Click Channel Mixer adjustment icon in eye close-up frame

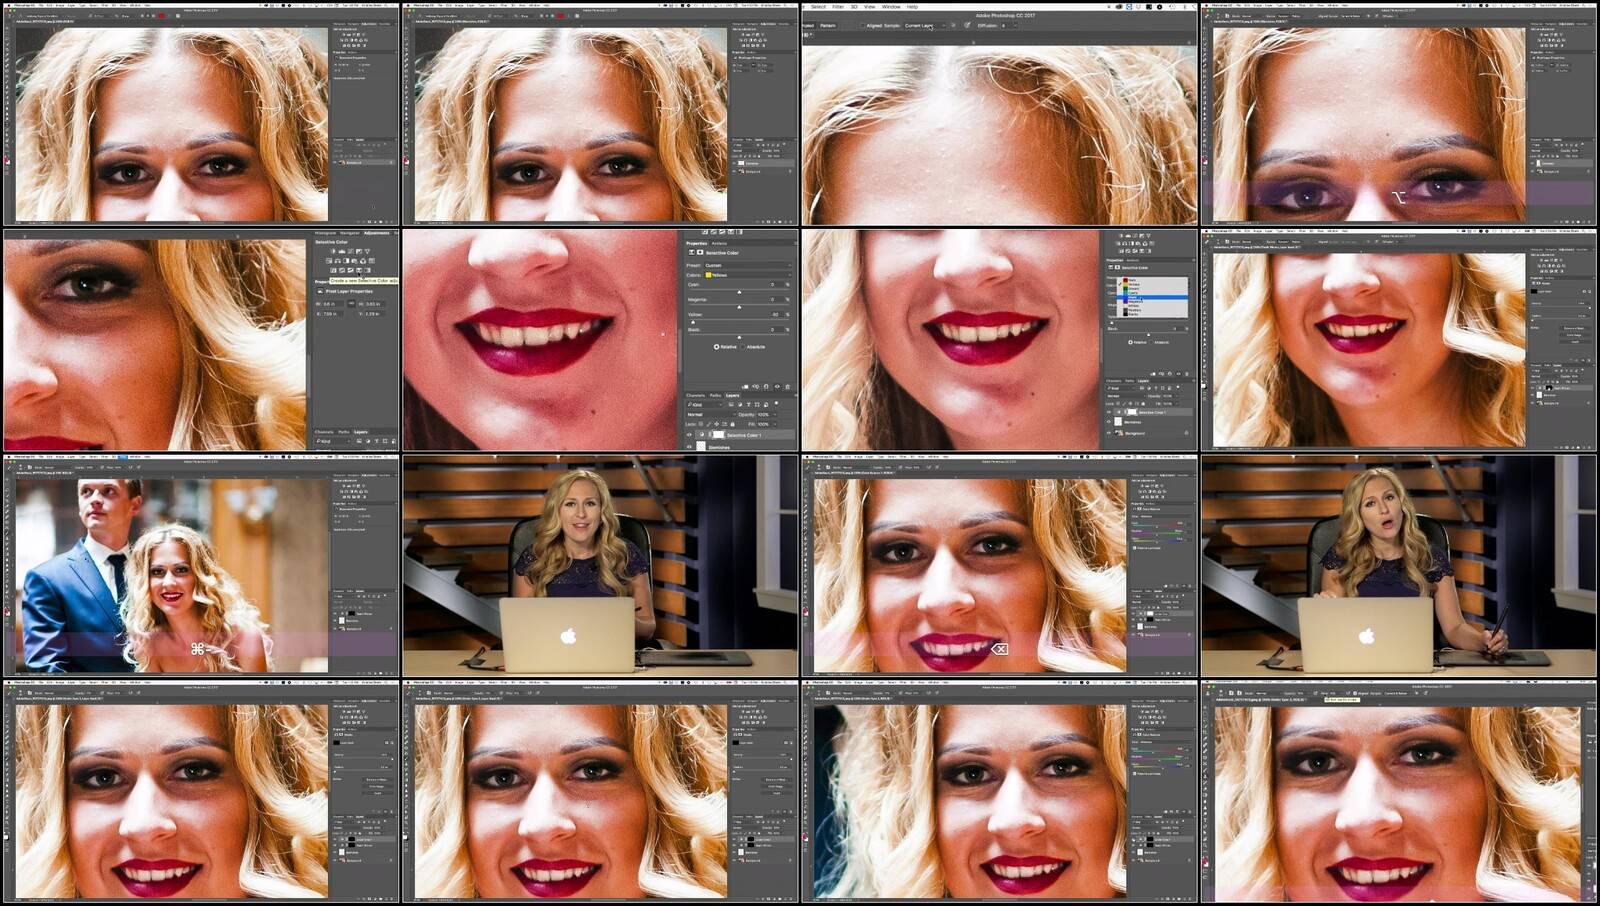(x=363, y=261)
